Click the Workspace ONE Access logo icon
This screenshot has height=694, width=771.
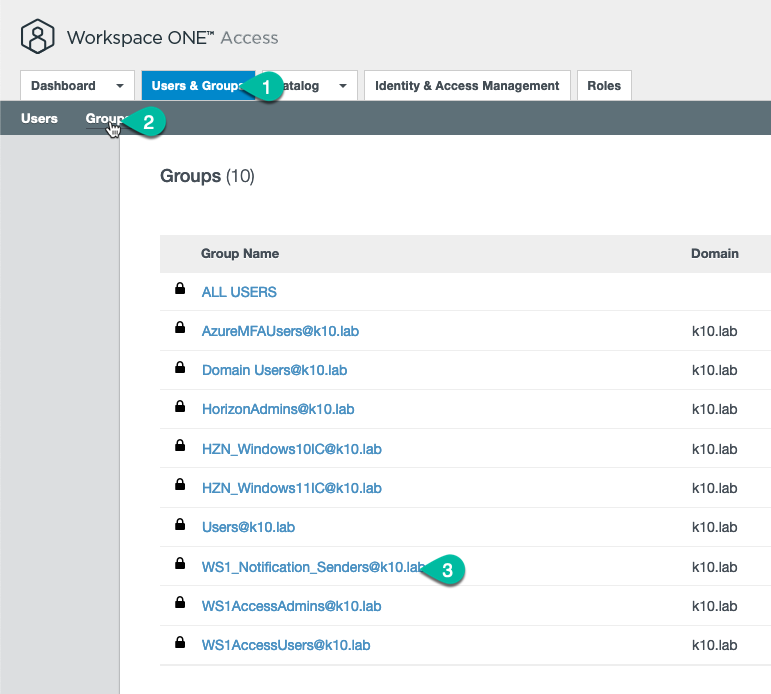(37, 36)
